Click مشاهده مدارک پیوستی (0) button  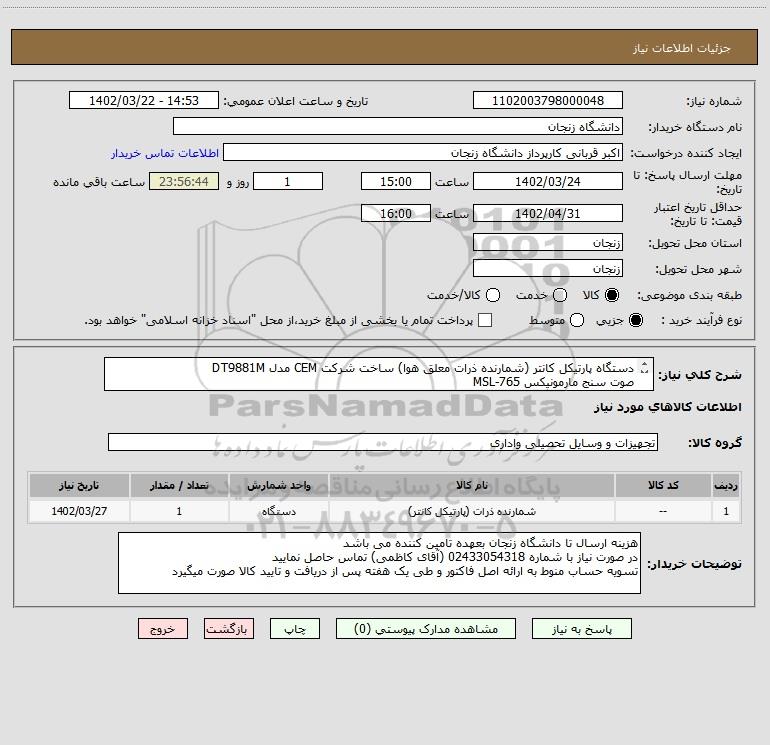[426, 629]
